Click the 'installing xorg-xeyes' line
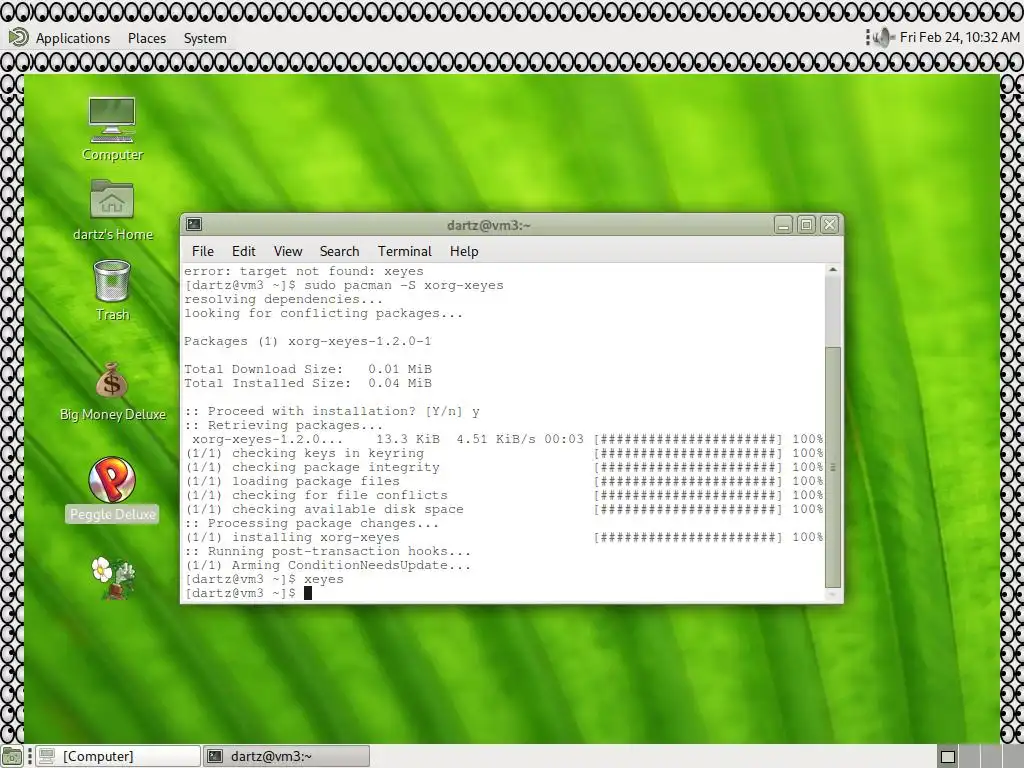1024x768 pixels. (x=293, y=537)
